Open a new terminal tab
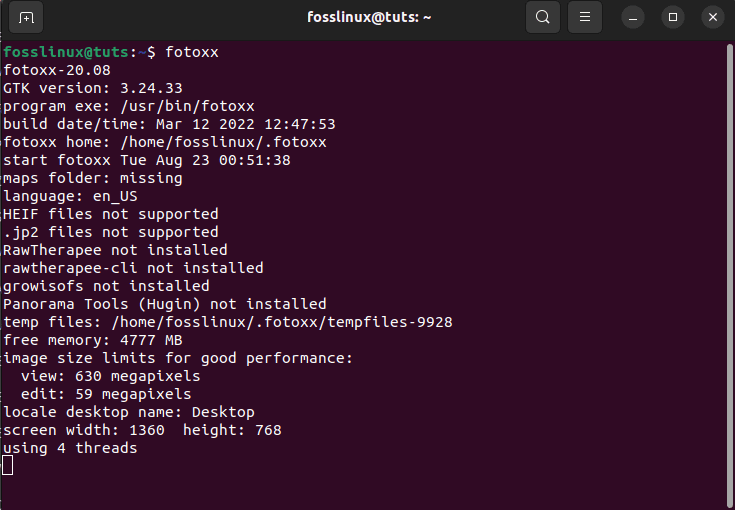 26,17
